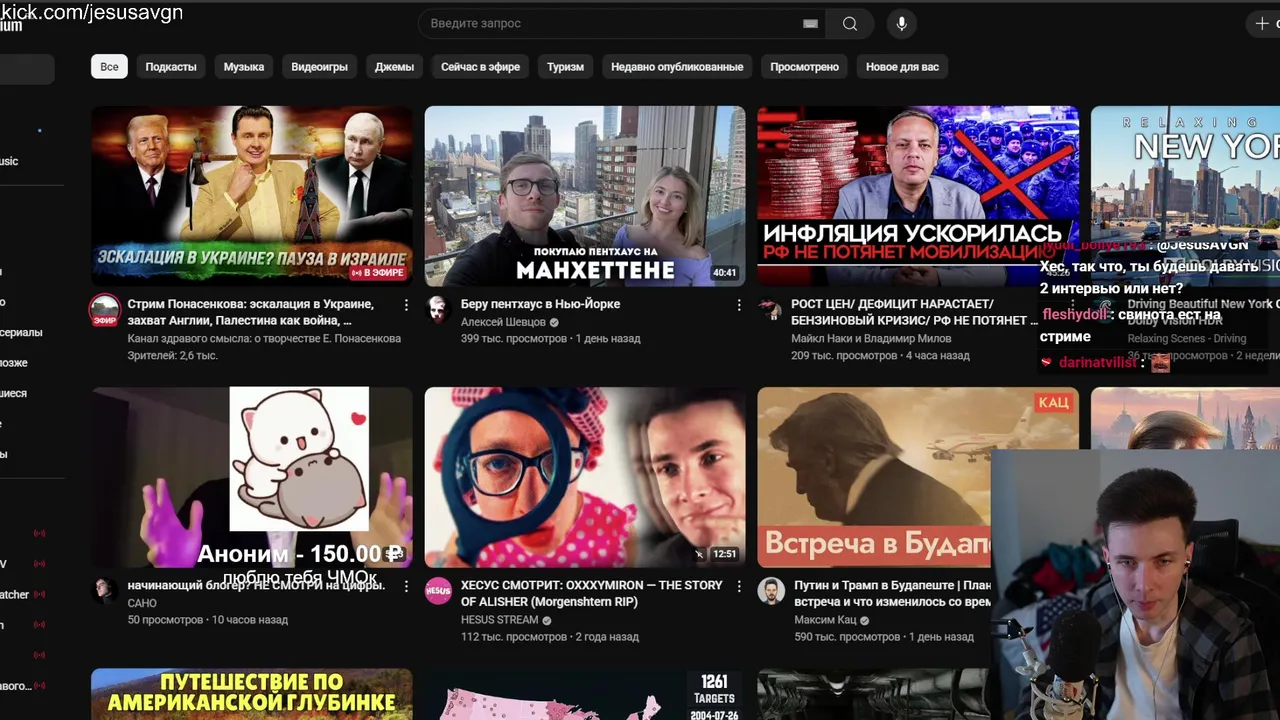The image size is (1280, 720).
Task: Open Максим Кац channel avatar
Action: [770, 589]
